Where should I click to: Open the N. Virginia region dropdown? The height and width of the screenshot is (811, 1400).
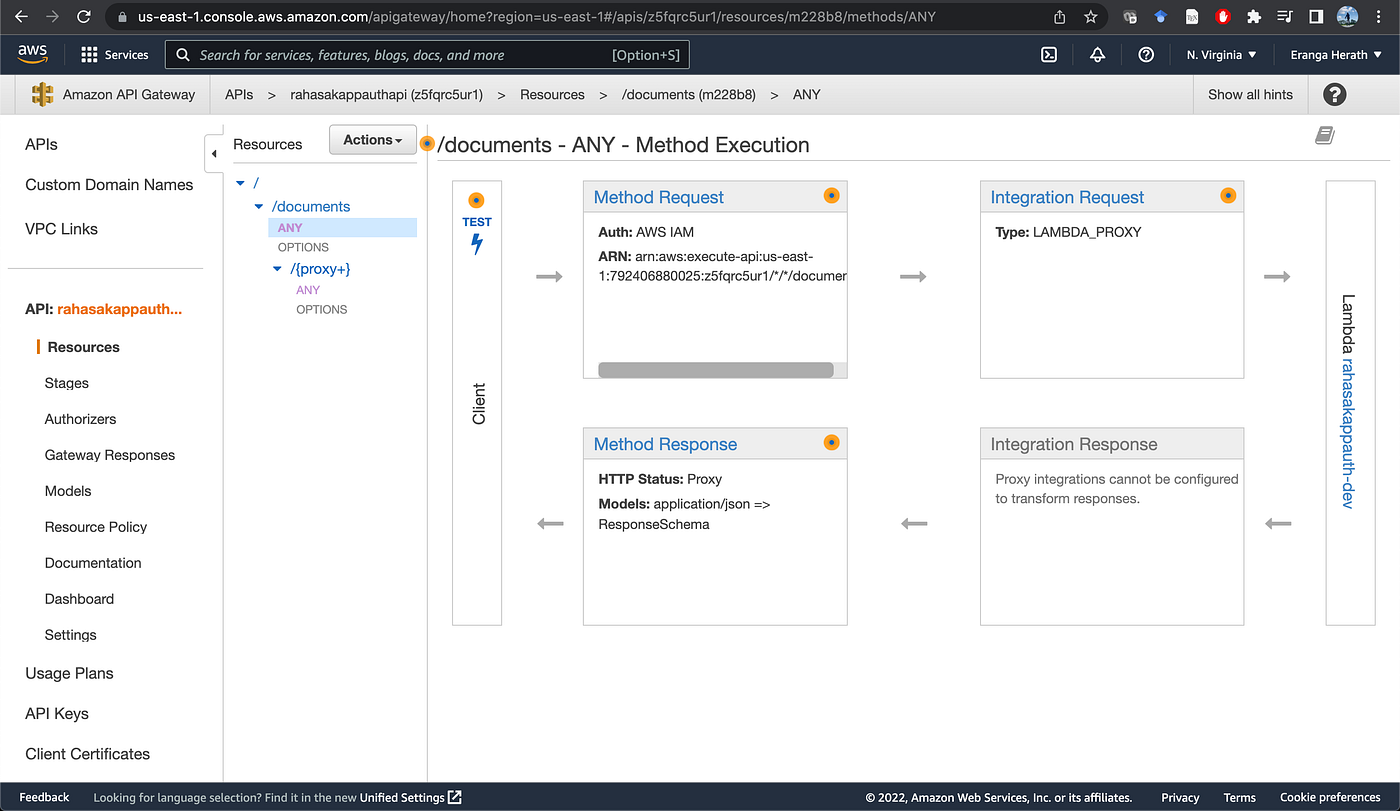tap(1221, 55)
